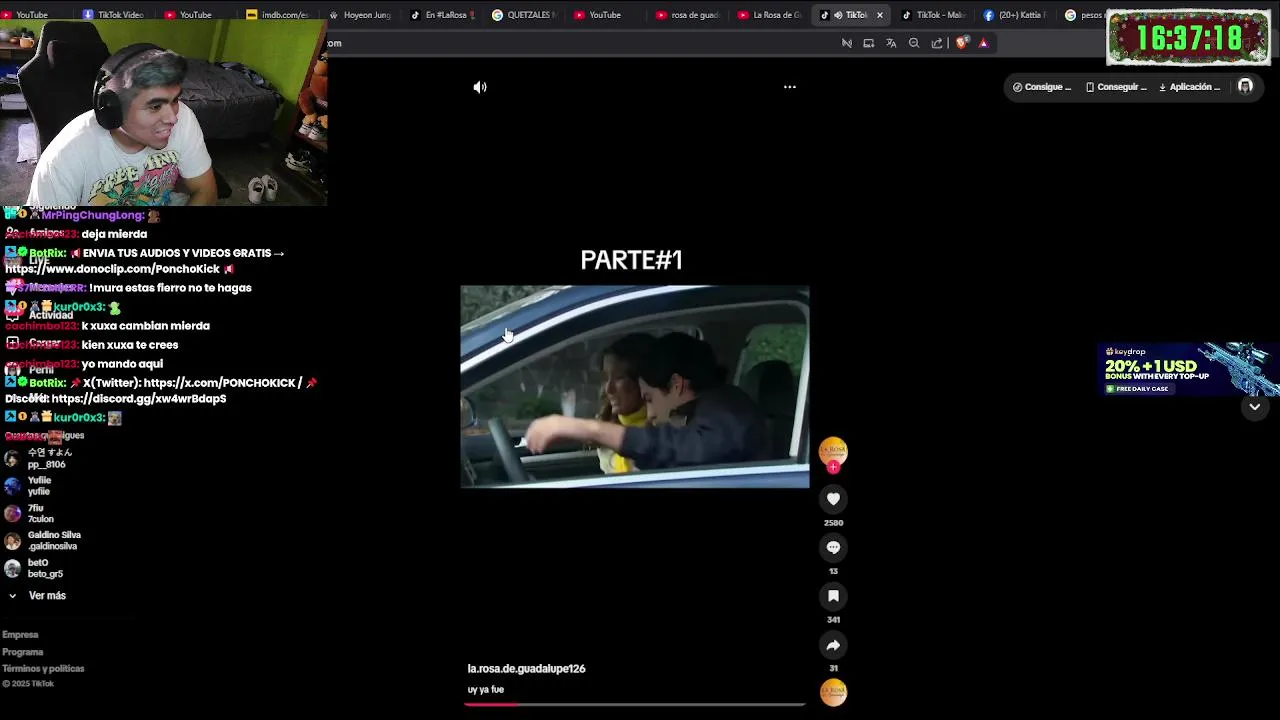
Task: Share video with the arrow icon
Action: [833, 645]
